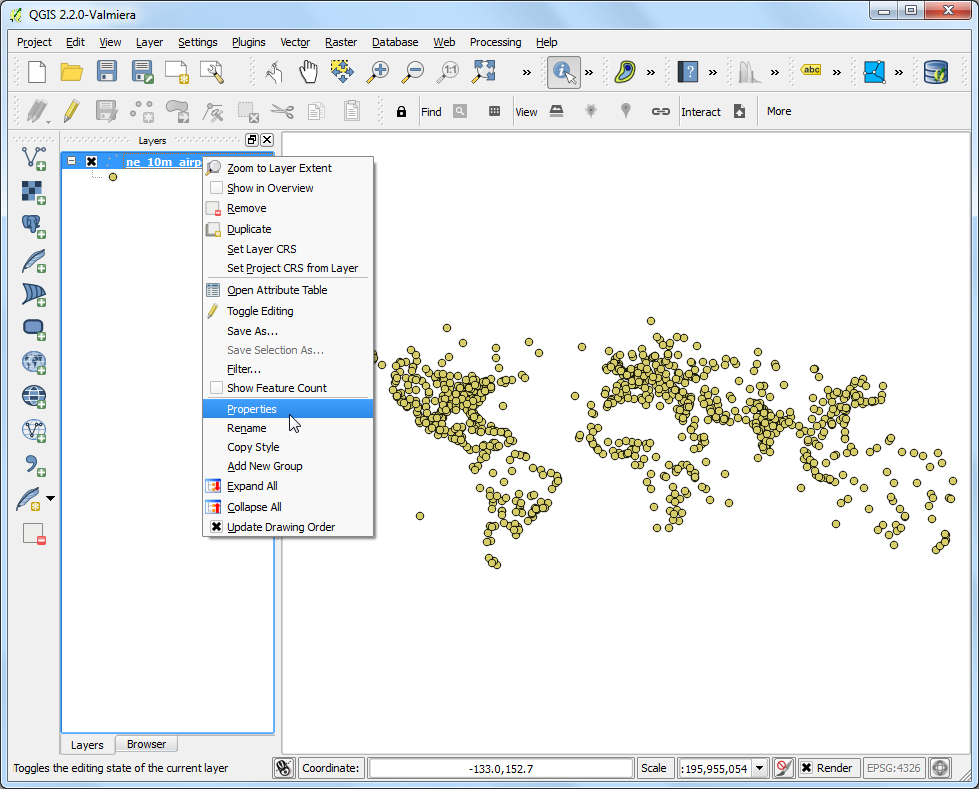The image size is (979, 789).
Task: Open a project using the folder icon
Action: coord(72,72)
